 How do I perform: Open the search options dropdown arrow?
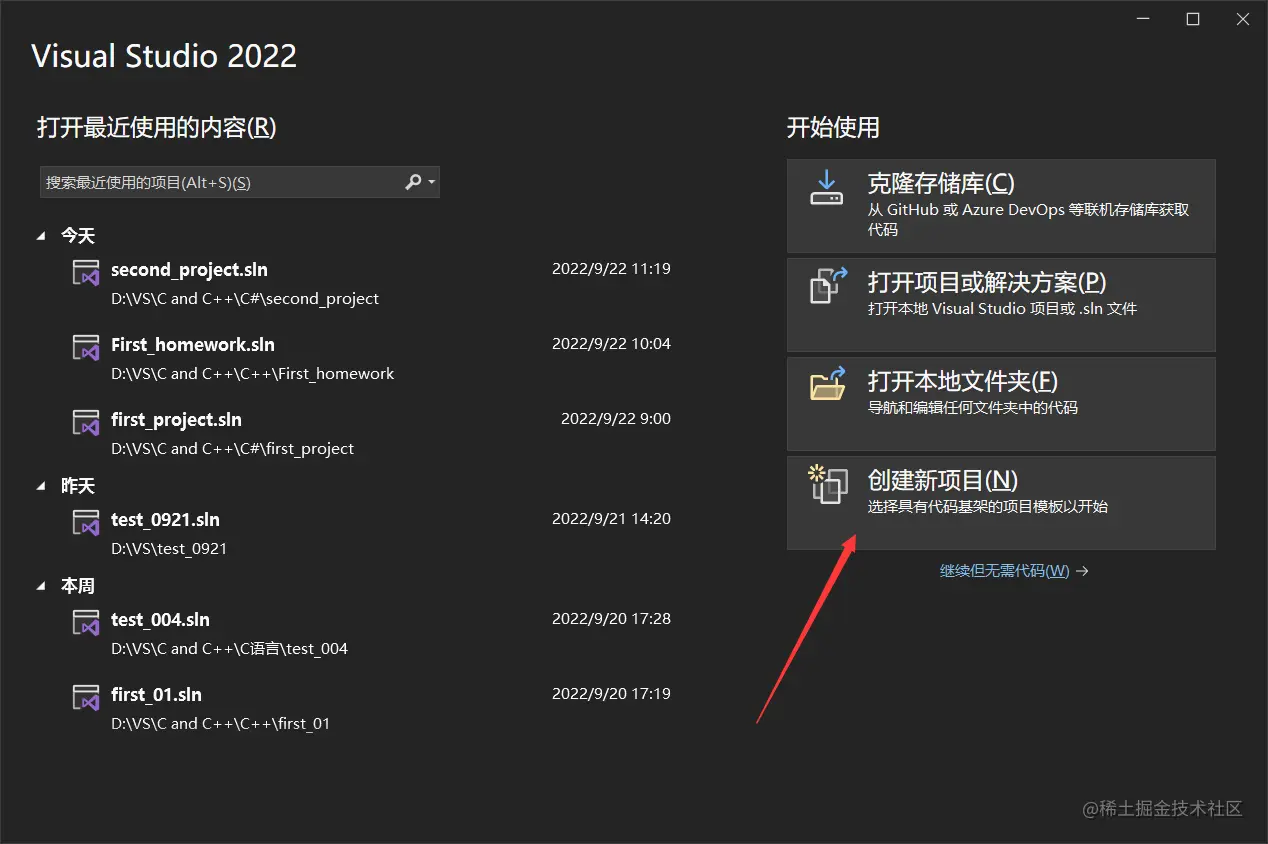pos(432,182)
